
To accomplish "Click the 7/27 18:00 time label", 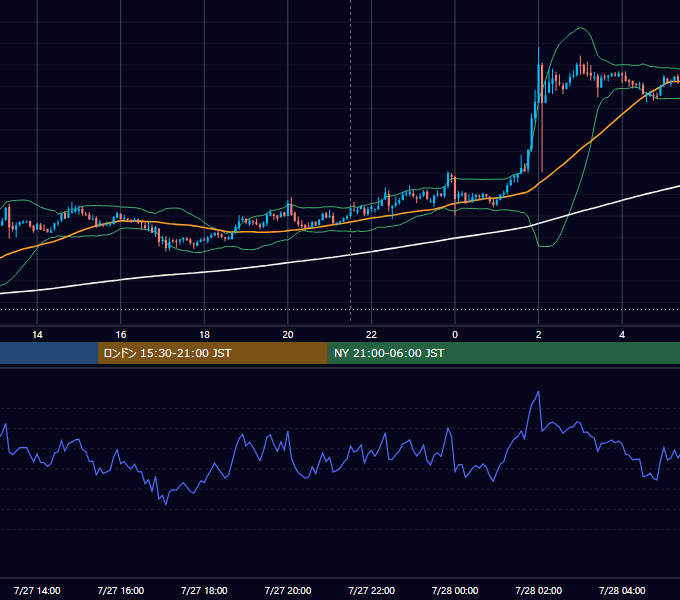I will [x=204, y=590].
